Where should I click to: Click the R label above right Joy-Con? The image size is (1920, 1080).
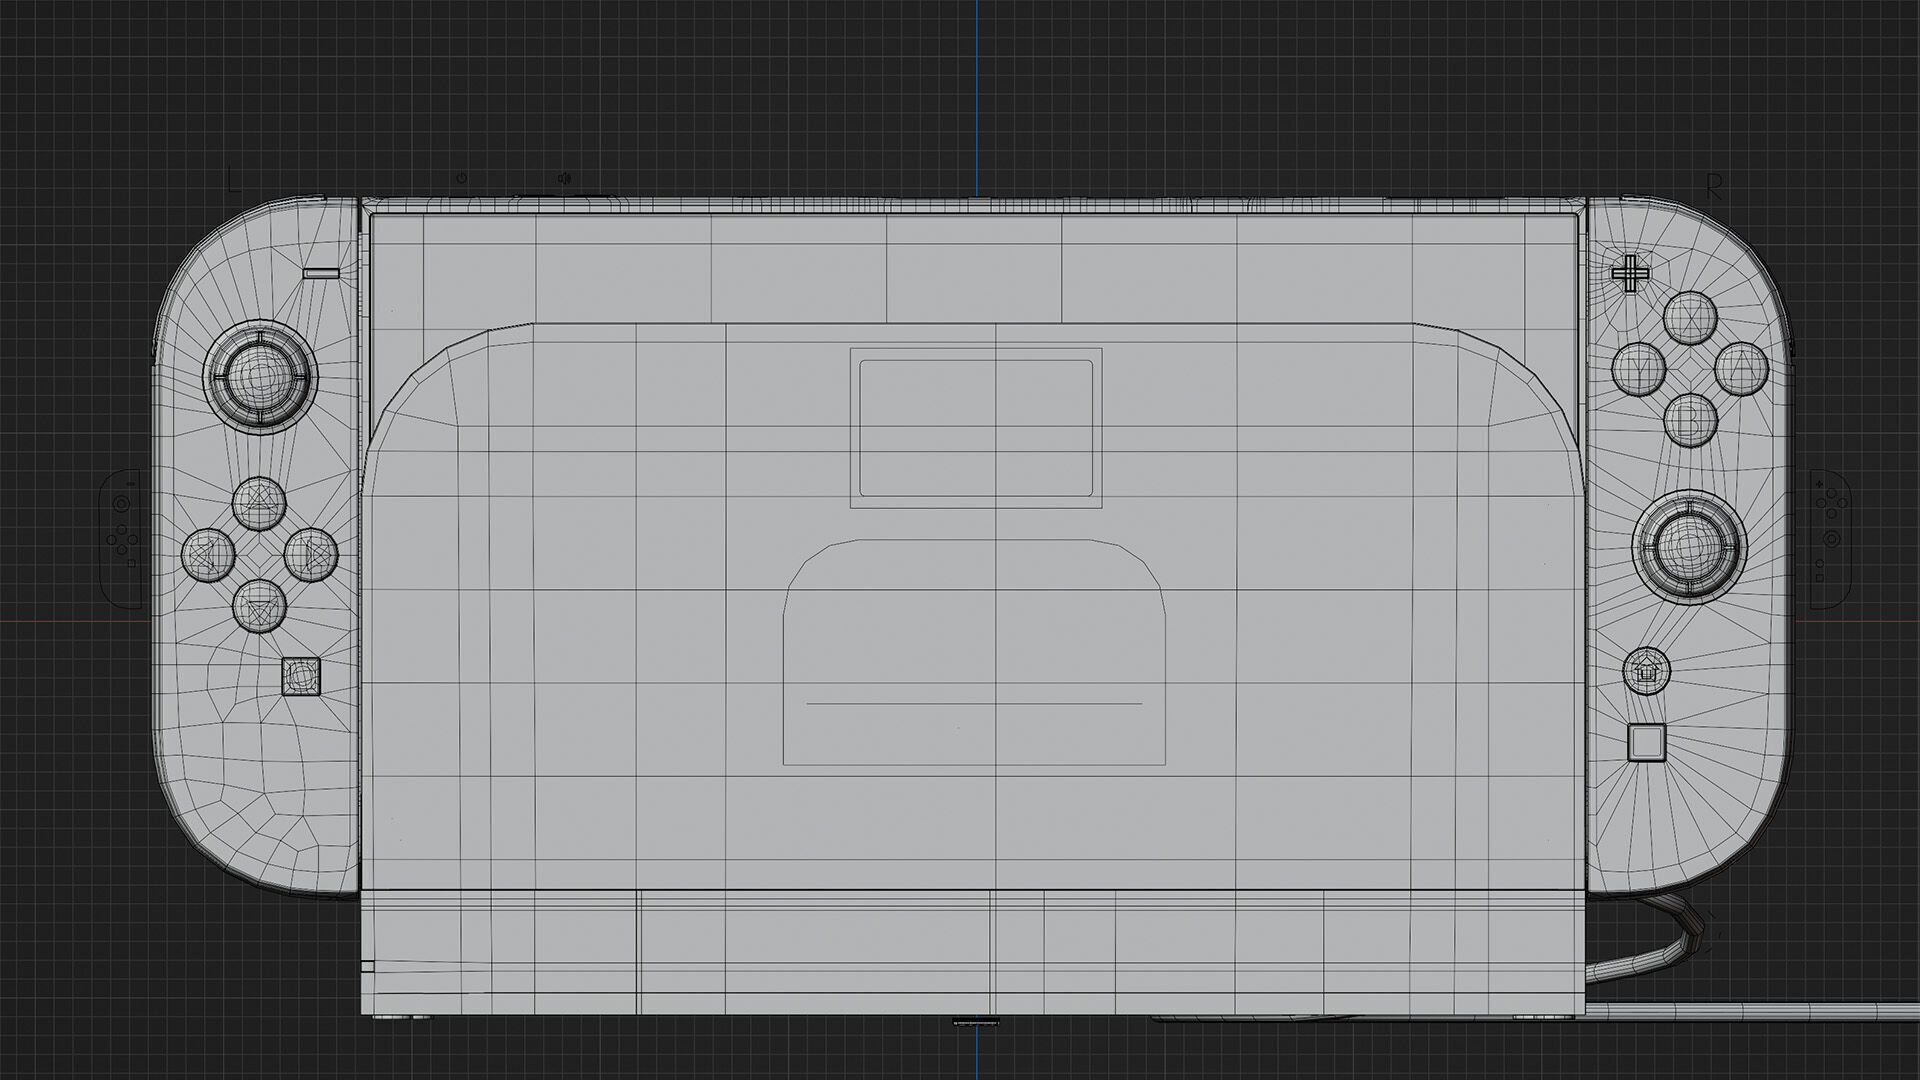(x=1714, y=187)
